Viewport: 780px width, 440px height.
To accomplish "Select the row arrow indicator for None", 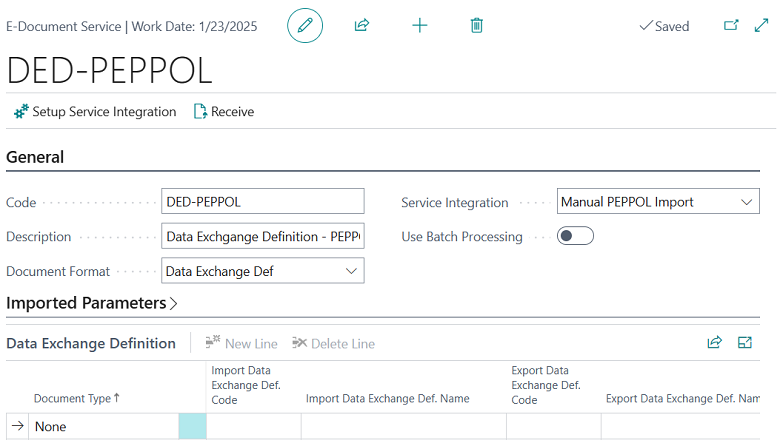I will pyautogui.click(x=17, y=426).
